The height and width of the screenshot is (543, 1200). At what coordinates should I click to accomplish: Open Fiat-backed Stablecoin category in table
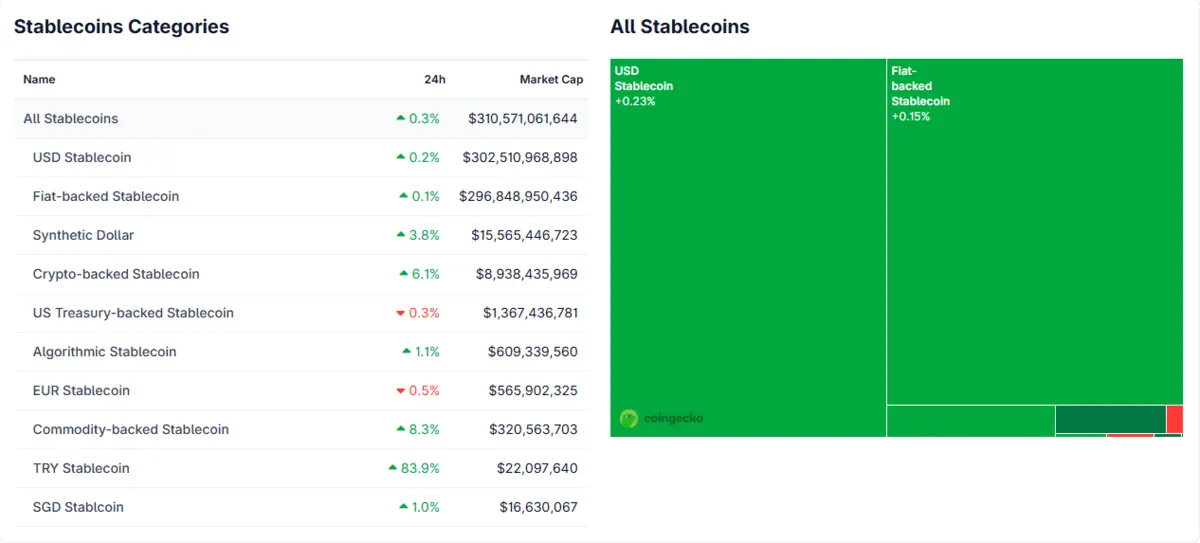click(106, 196)
